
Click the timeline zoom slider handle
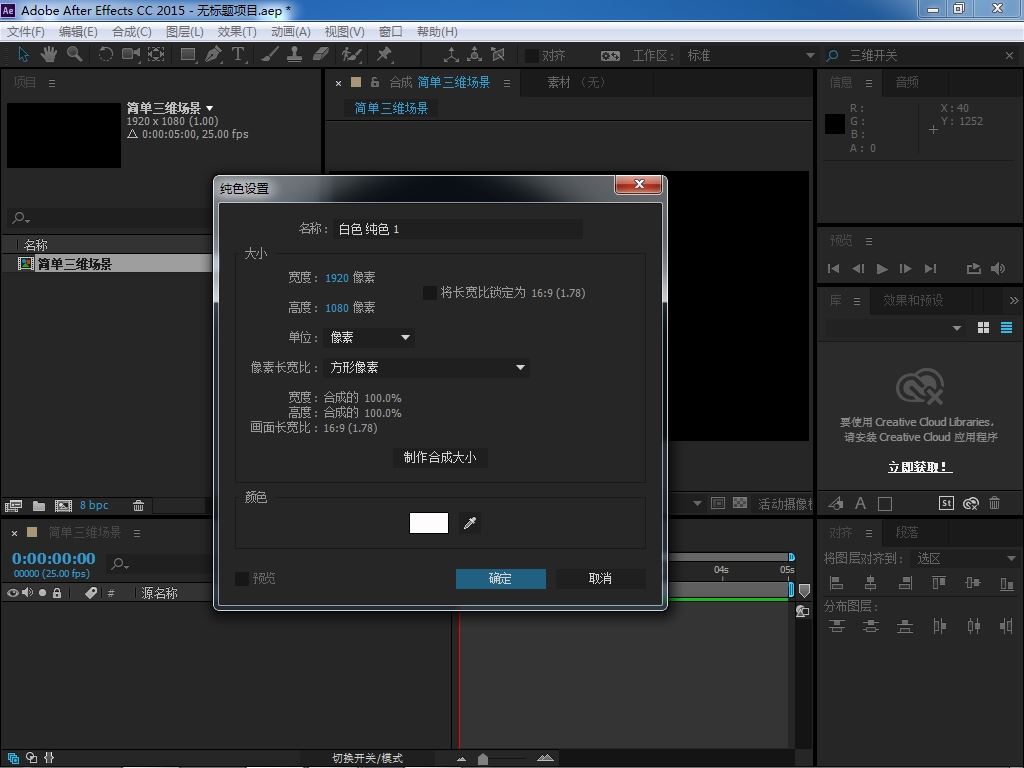(x=483, y=759)
